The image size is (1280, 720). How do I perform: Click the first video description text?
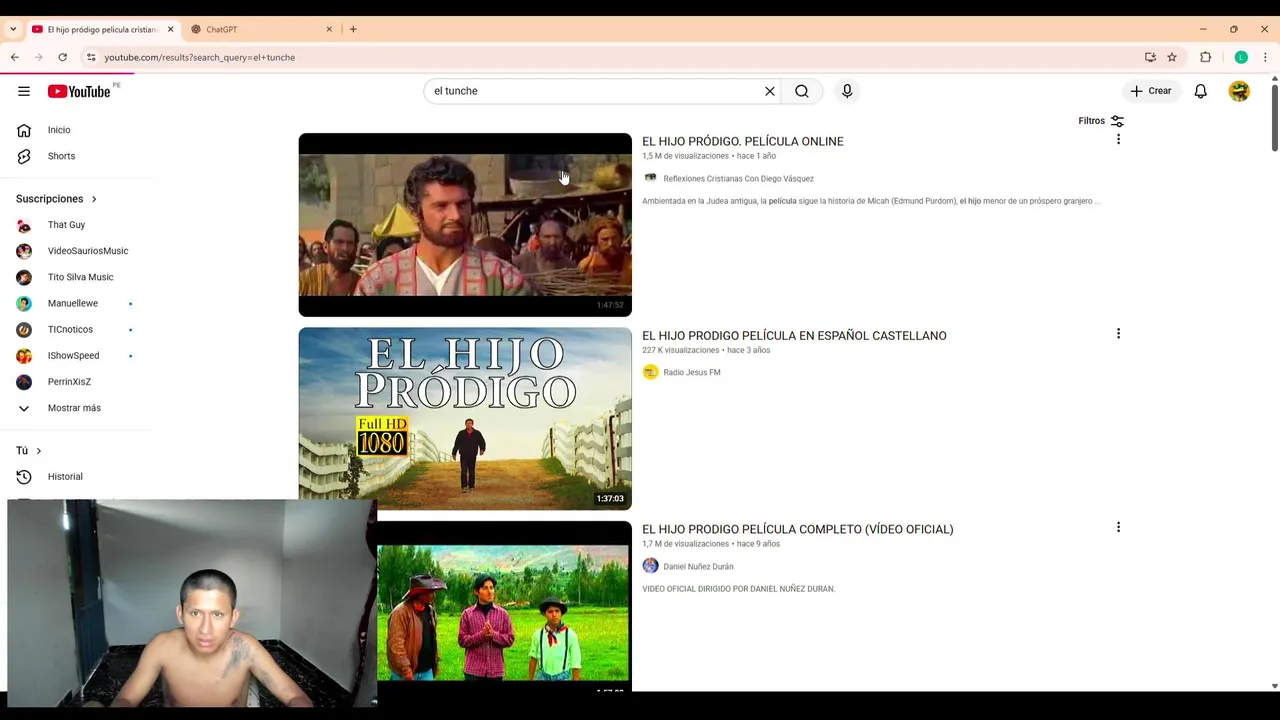tap(871, 201)
